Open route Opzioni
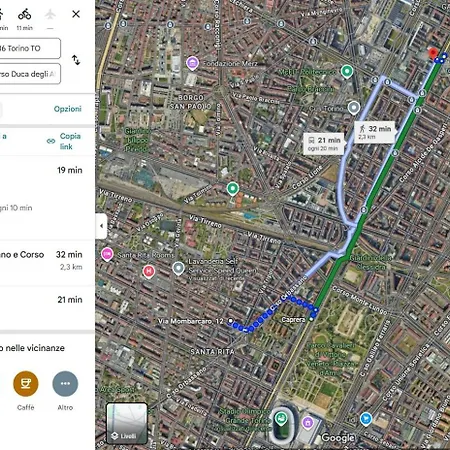 (x=68, y=109)
